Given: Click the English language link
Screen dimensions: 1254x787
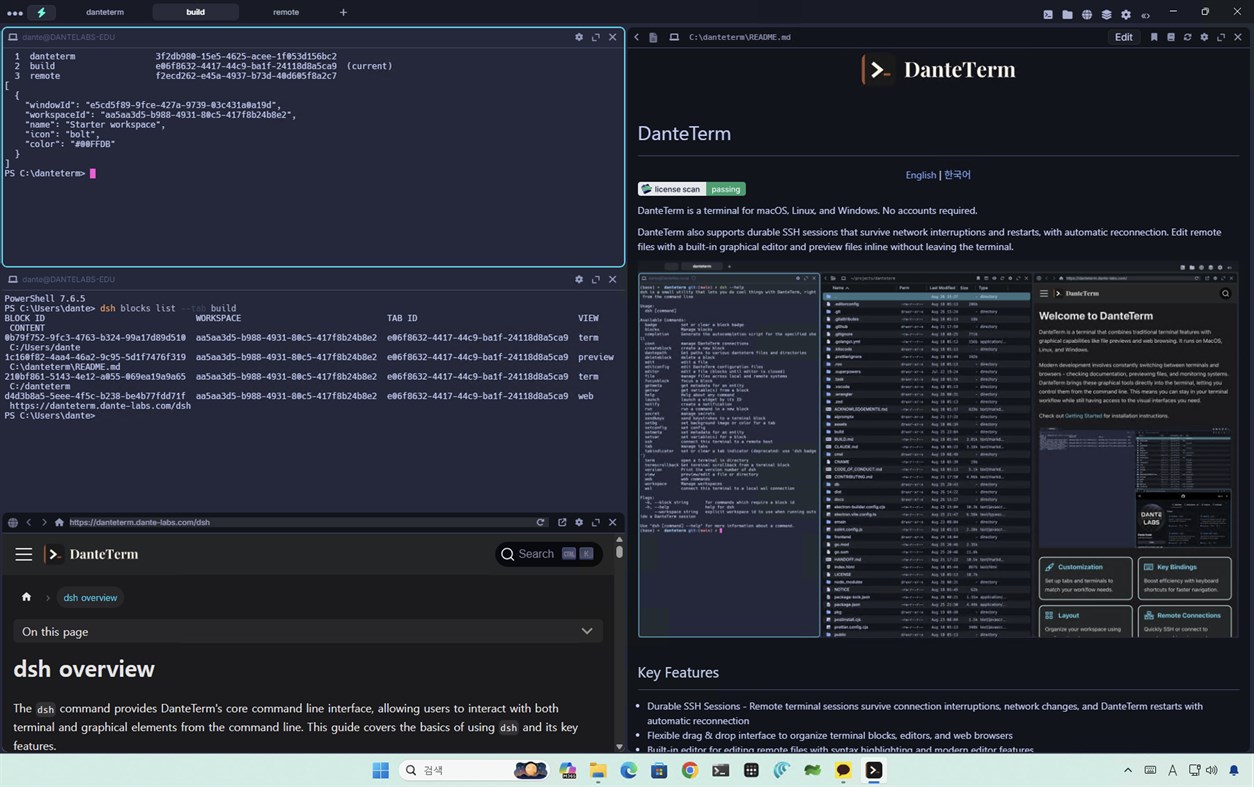Looking at the screenshot, I should point(921,175).
